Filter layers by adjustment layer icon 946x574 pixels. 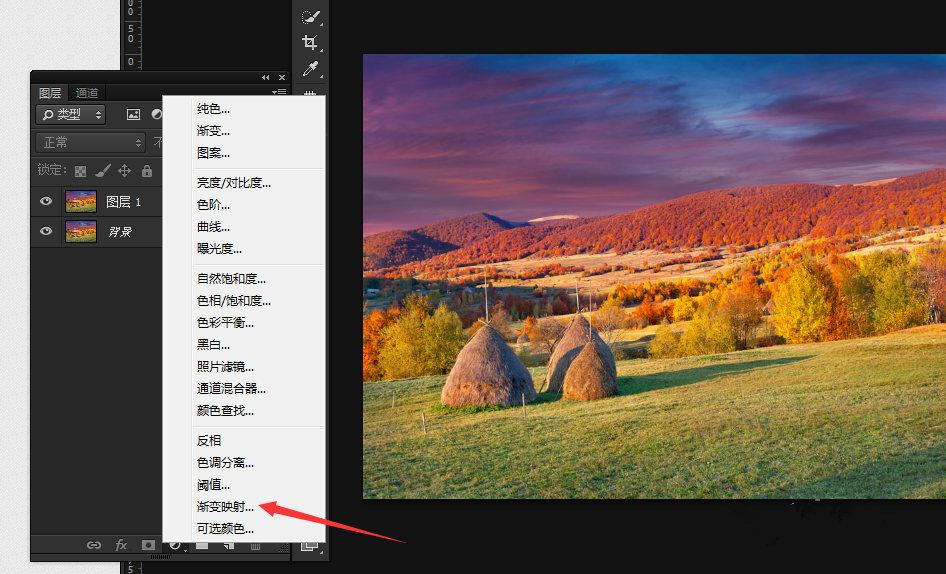[156, 114]
